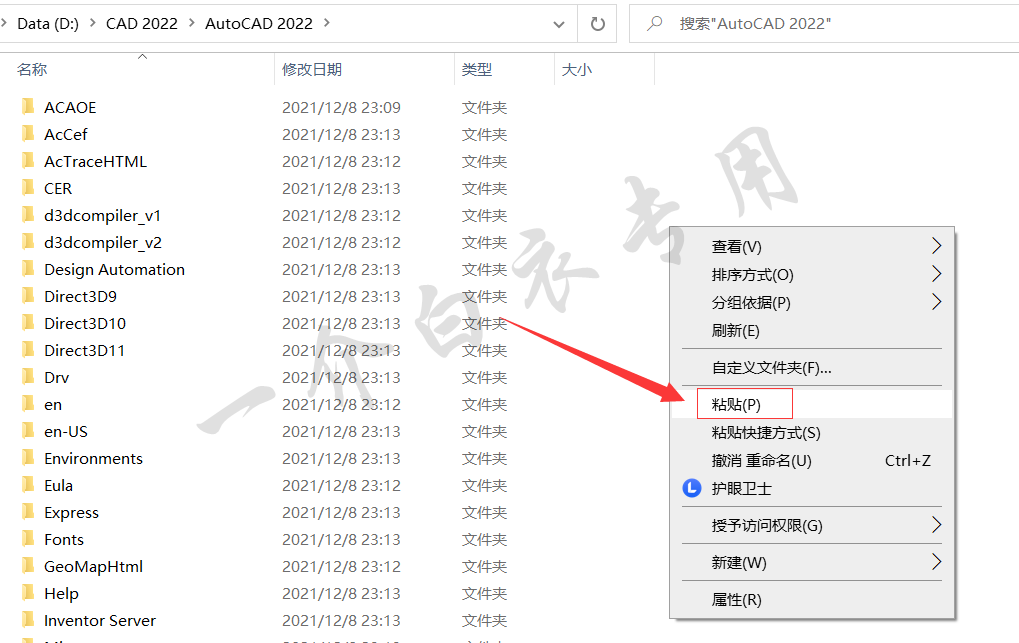1019x643 pixels.
Task: Click the Direct3D9 folder icon
Action: pos(28,296)
